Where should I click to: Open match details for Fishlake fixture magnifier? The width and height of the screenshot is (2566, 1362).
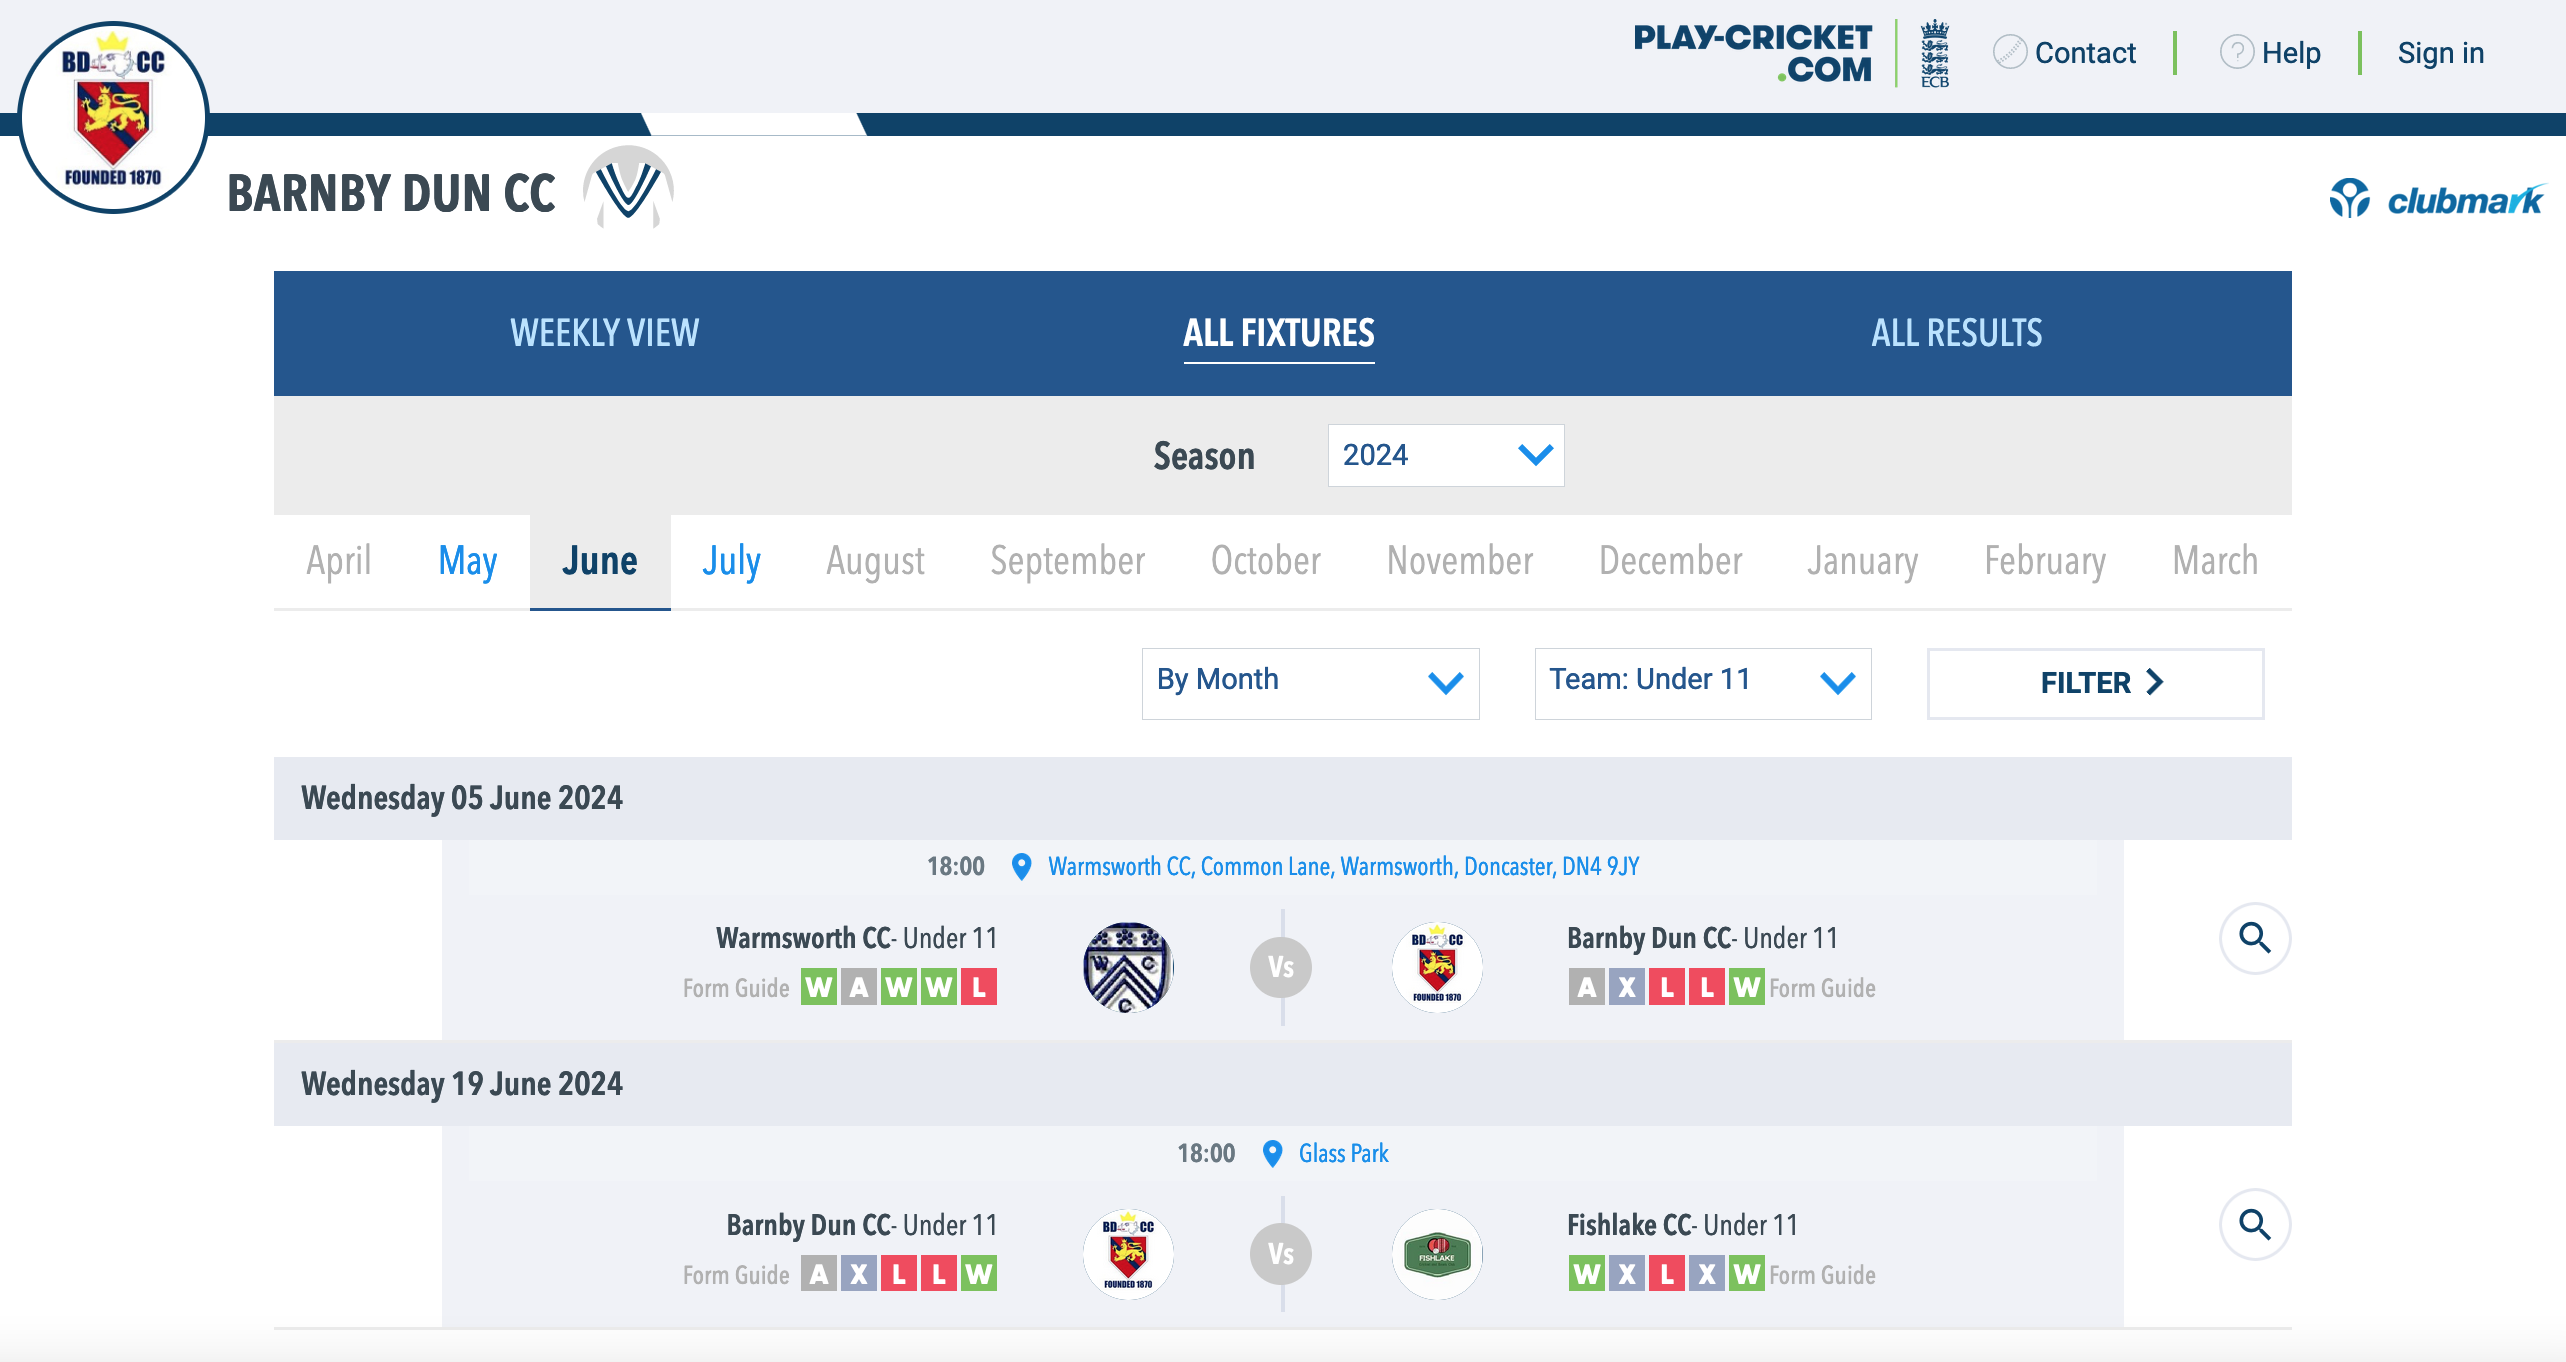tap(2254, 1225)
